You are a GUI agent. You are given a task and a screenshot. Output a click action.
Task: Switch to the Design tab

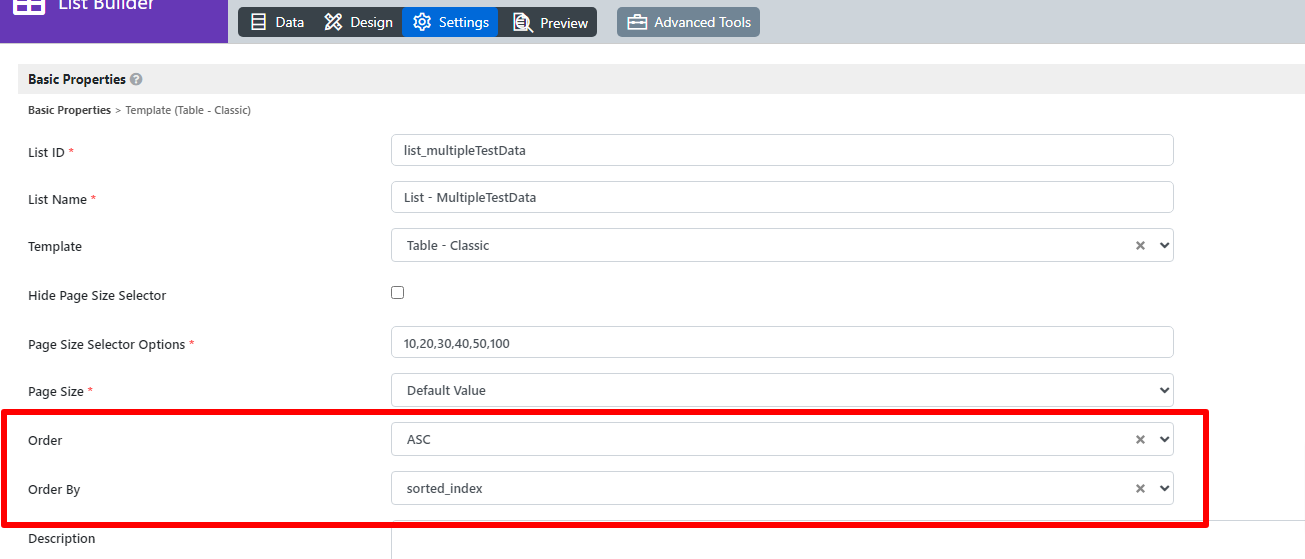point(358,22)
